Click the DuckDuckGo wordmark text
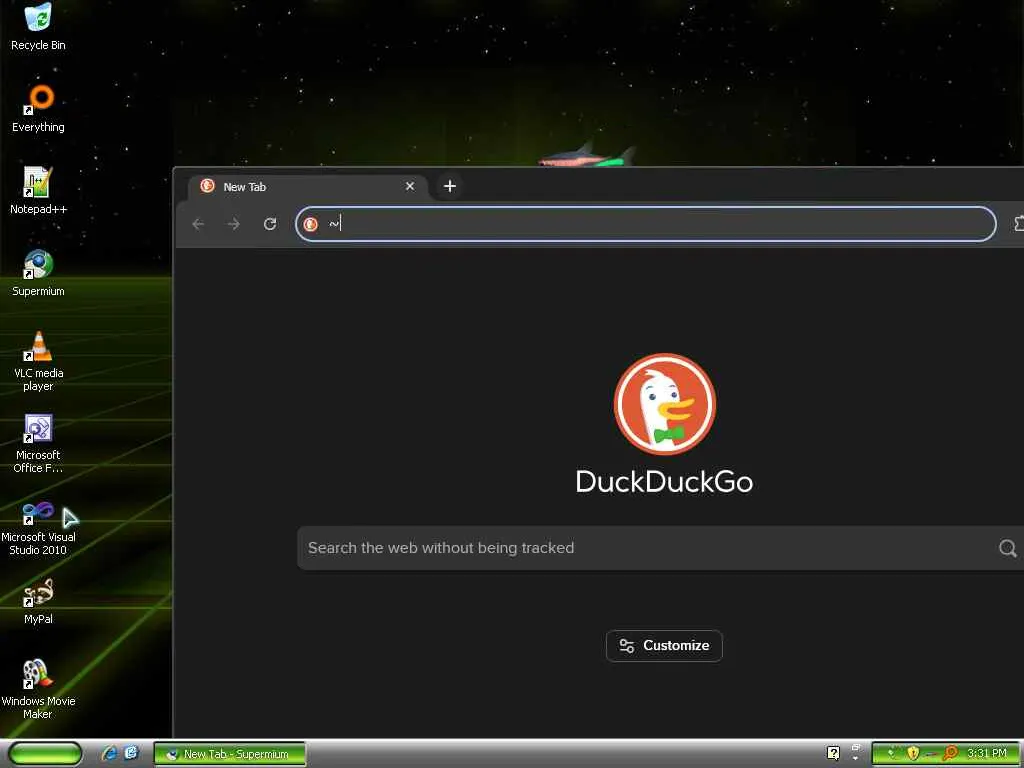The height and width of the screenshot is (768, 1024). pos(664,482)
